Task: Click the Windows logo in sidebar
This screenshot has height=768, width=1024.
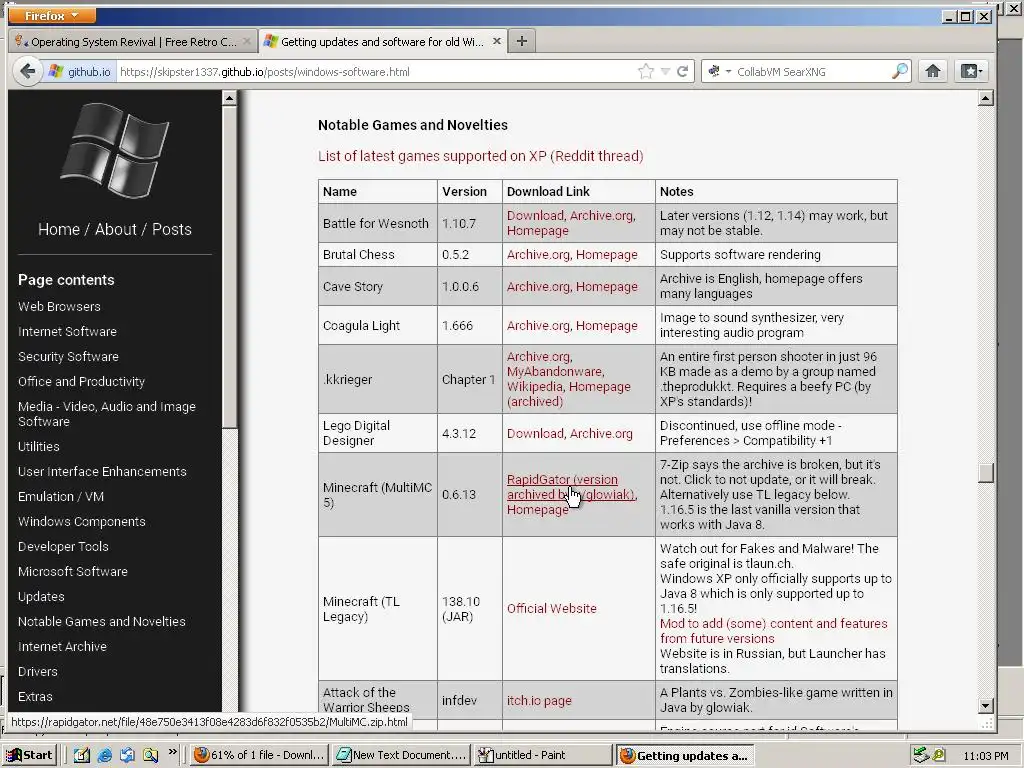Action: (x=115, y=150)
